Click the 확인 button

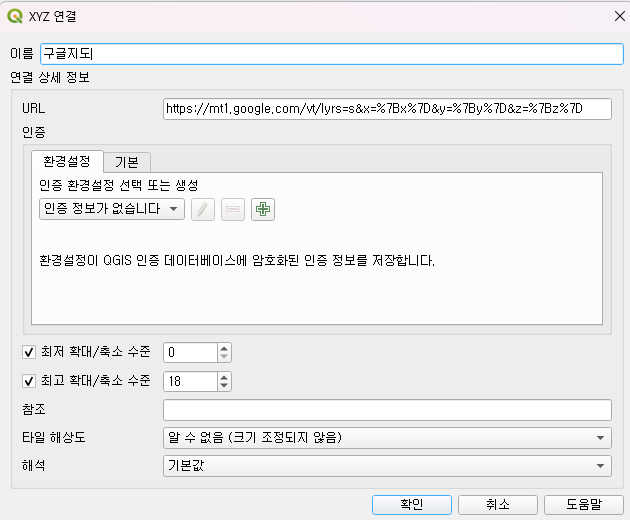pyautogui.click(x=412, y=504)
